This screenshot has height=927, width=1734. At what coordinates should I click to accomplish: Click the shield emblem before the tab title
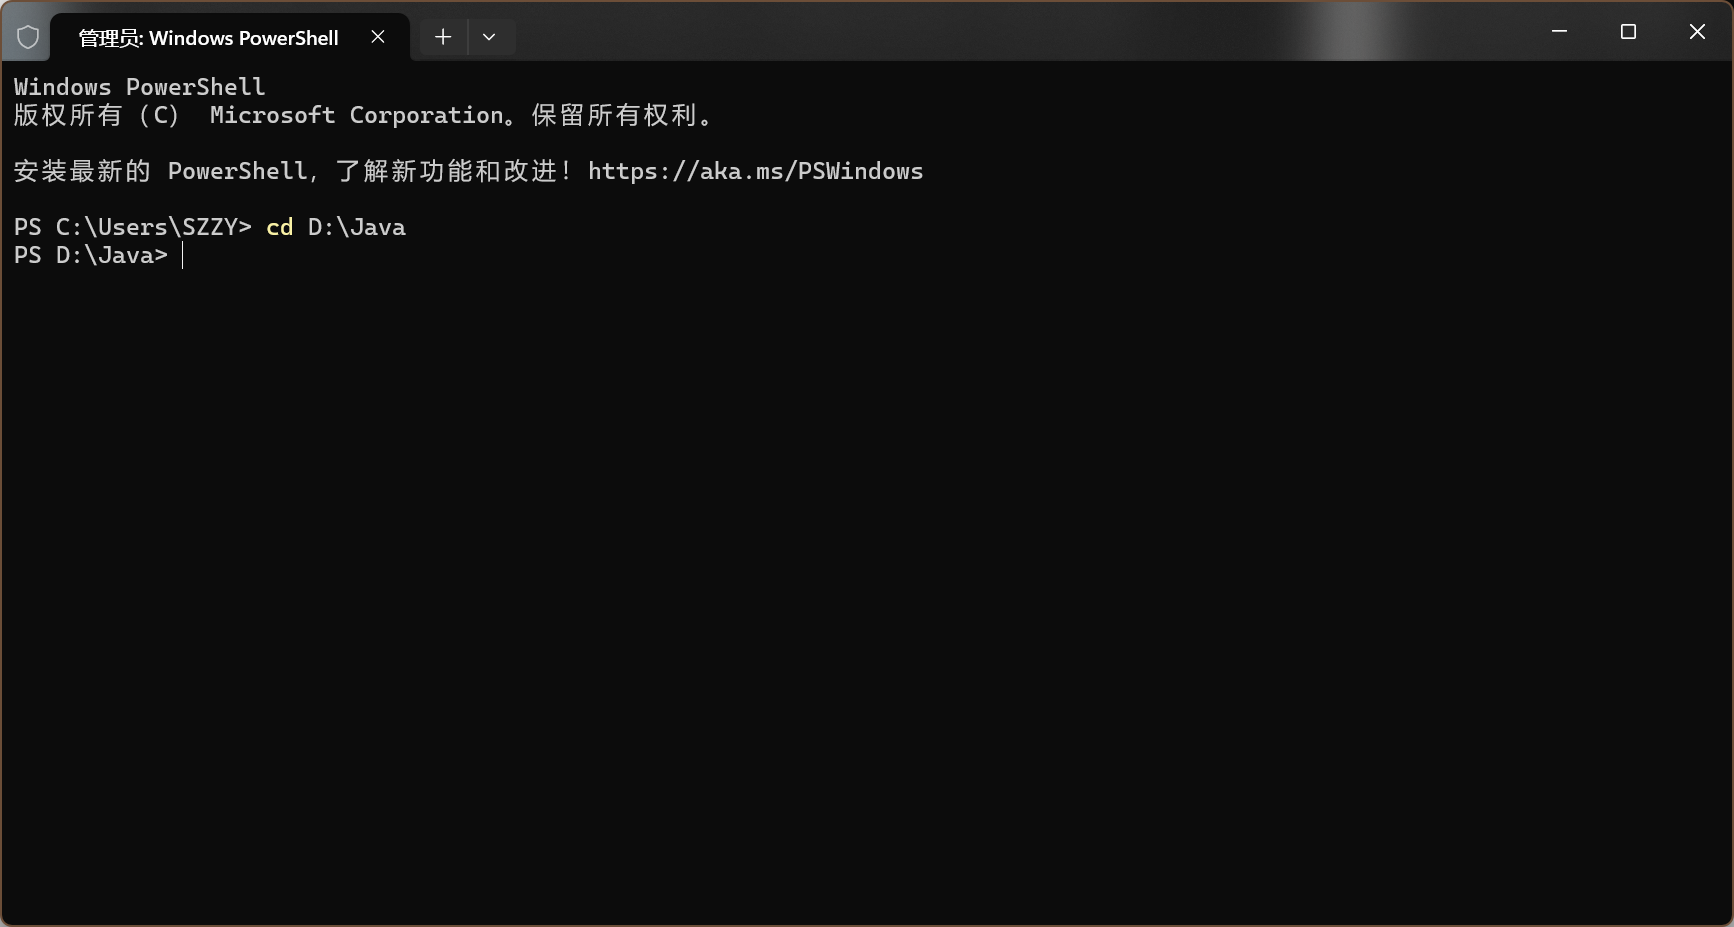coord(27,35)
